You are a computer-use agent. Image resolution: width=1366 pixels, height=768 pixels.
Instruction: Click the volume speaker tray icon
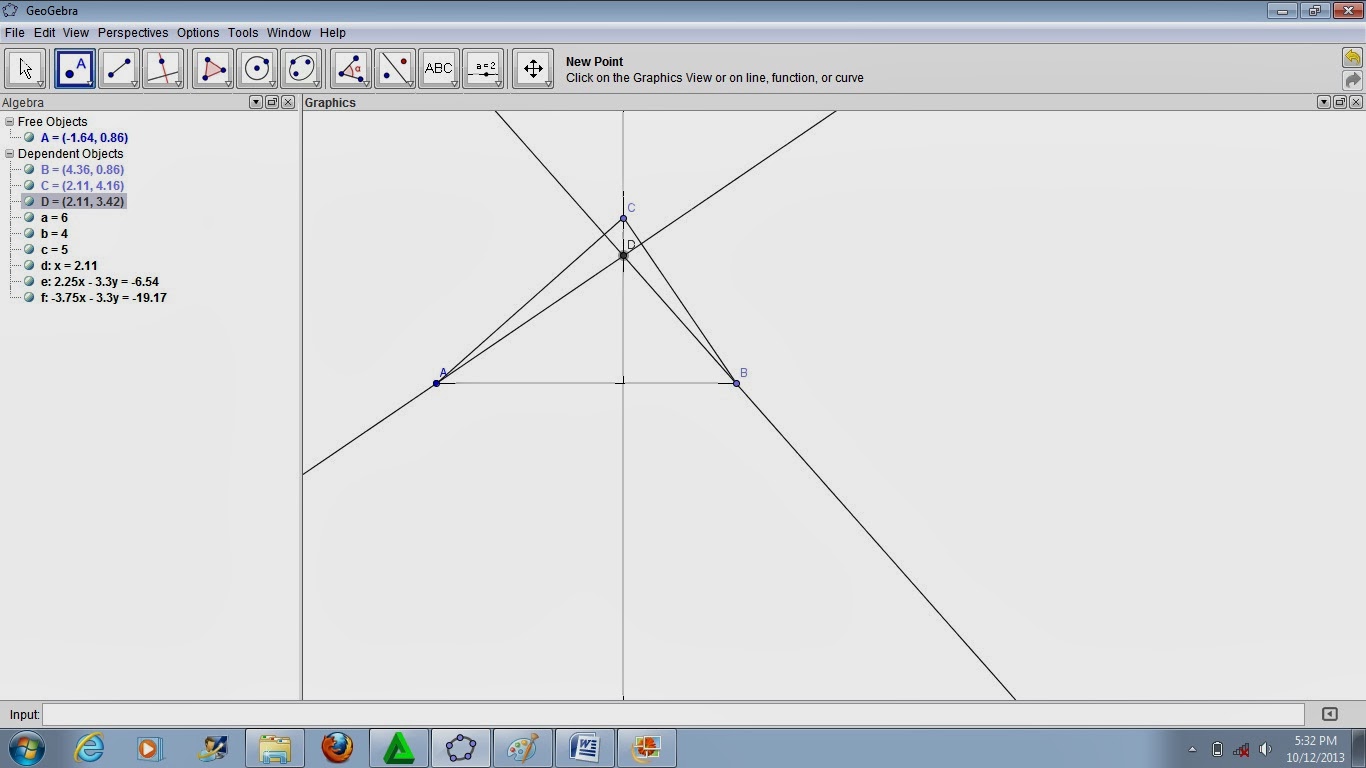coord(1265,749)
